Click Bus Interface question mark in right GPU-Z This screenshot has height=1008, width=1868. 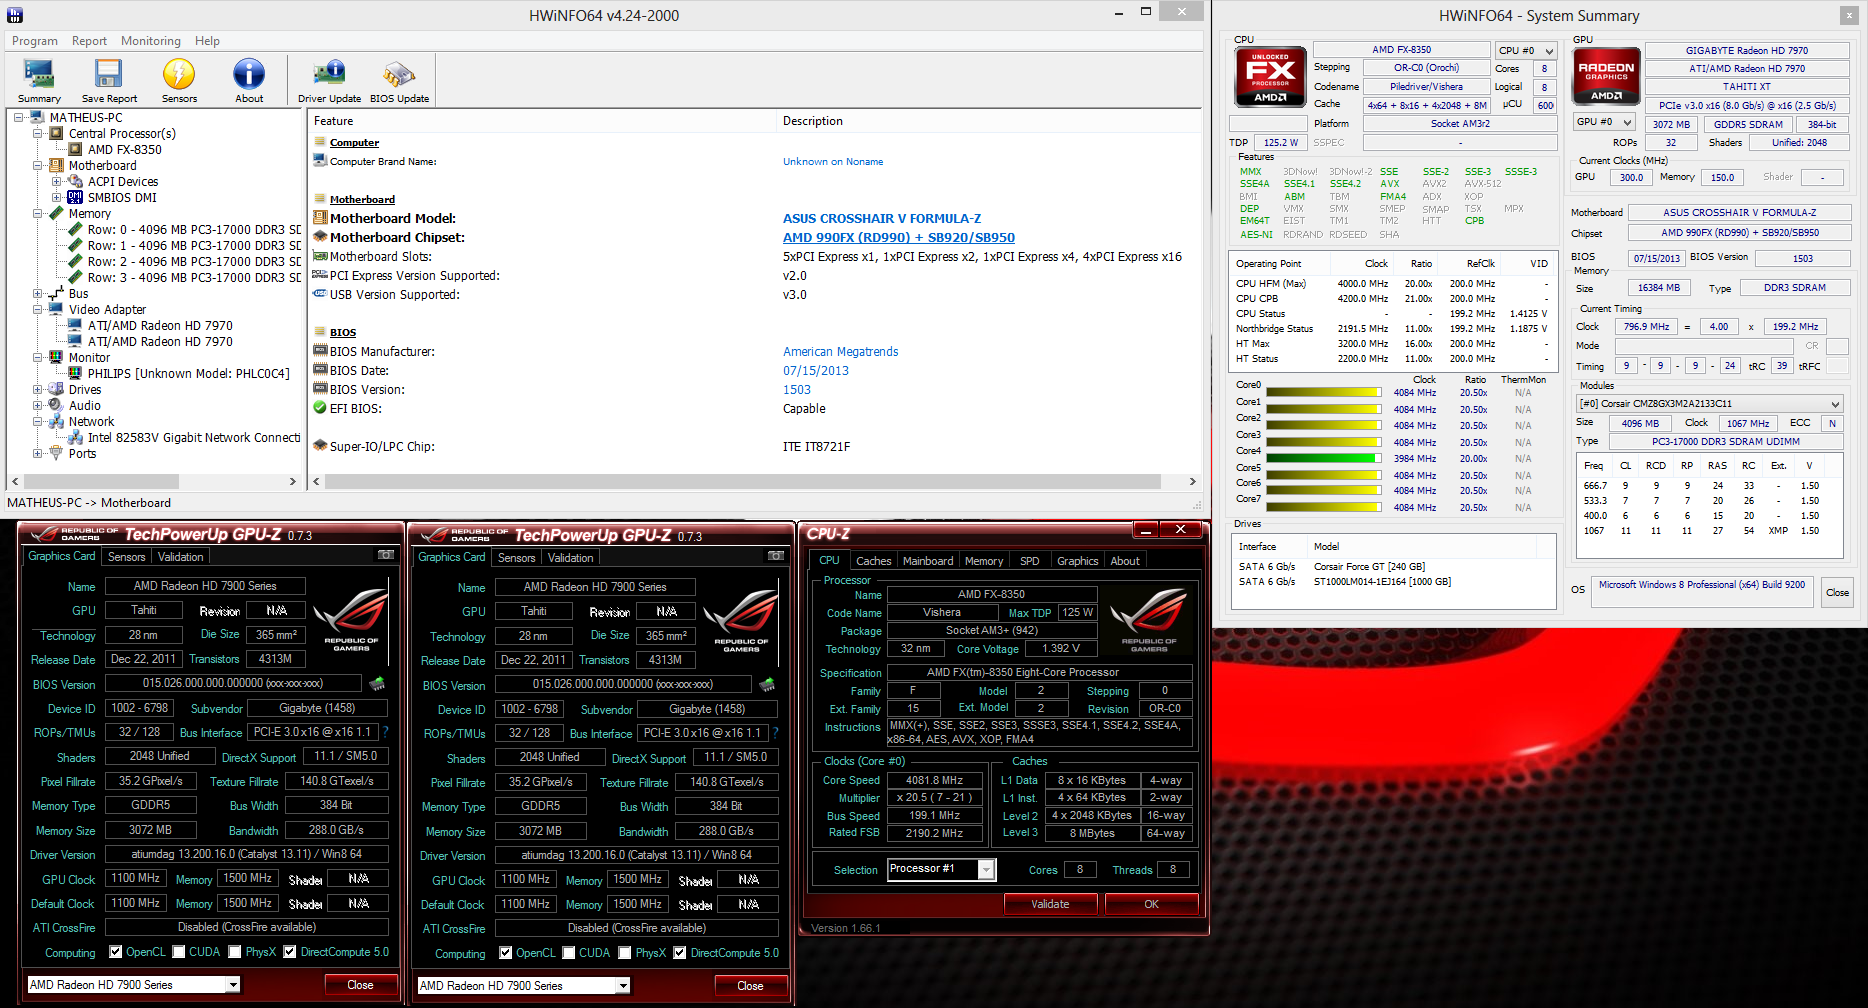coord(776,733)
